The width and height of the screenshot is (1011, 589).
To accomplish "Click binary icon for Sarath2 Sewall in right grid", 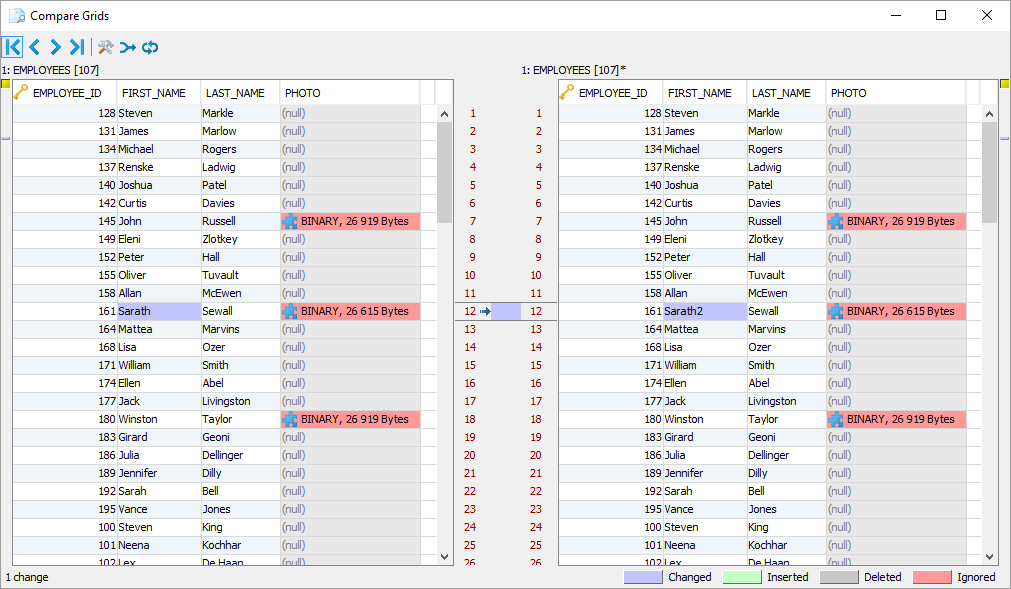I will 836,312.
